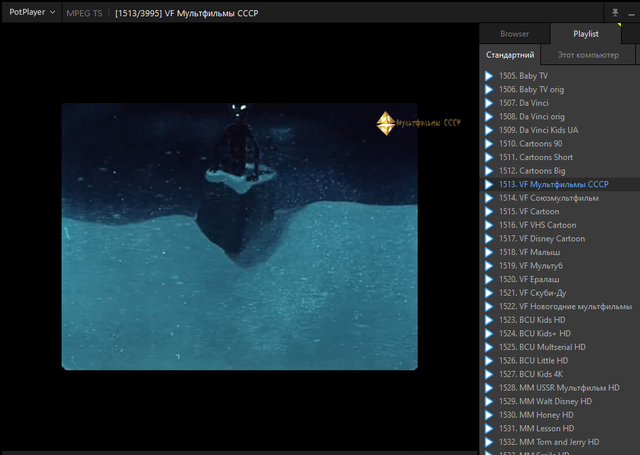Select channel text 1508. Da Vinci orig
The width and height of the screenshot is (640, 455).
tap(532, 117)
